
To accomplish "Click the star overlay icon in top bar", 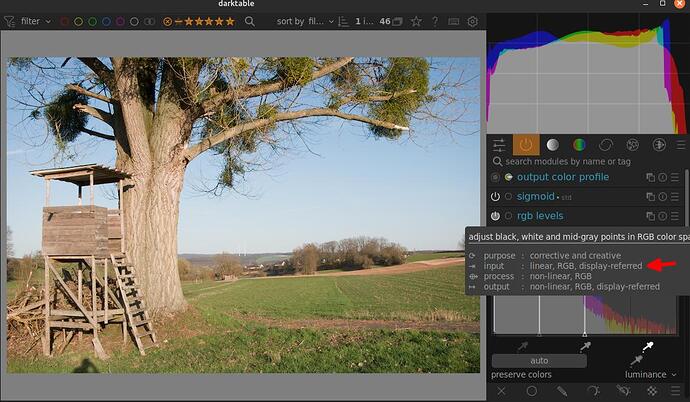I will click(x=416, y=21).
